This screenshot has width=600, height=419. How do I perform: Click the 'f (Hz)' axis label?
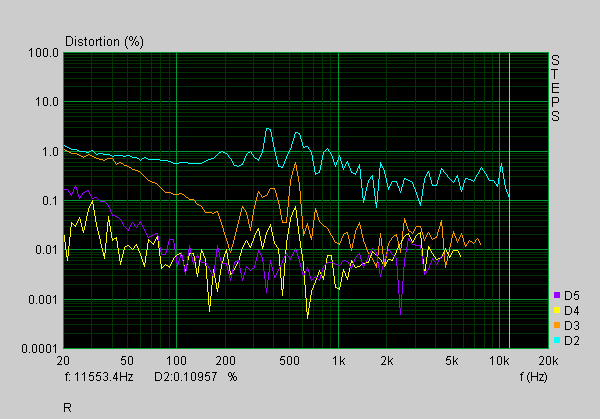click(533, 377)
